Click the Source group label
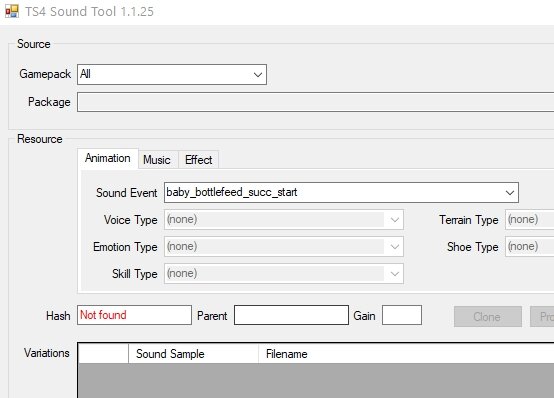Viewport: 554px width, 398px height. (34, 44)
